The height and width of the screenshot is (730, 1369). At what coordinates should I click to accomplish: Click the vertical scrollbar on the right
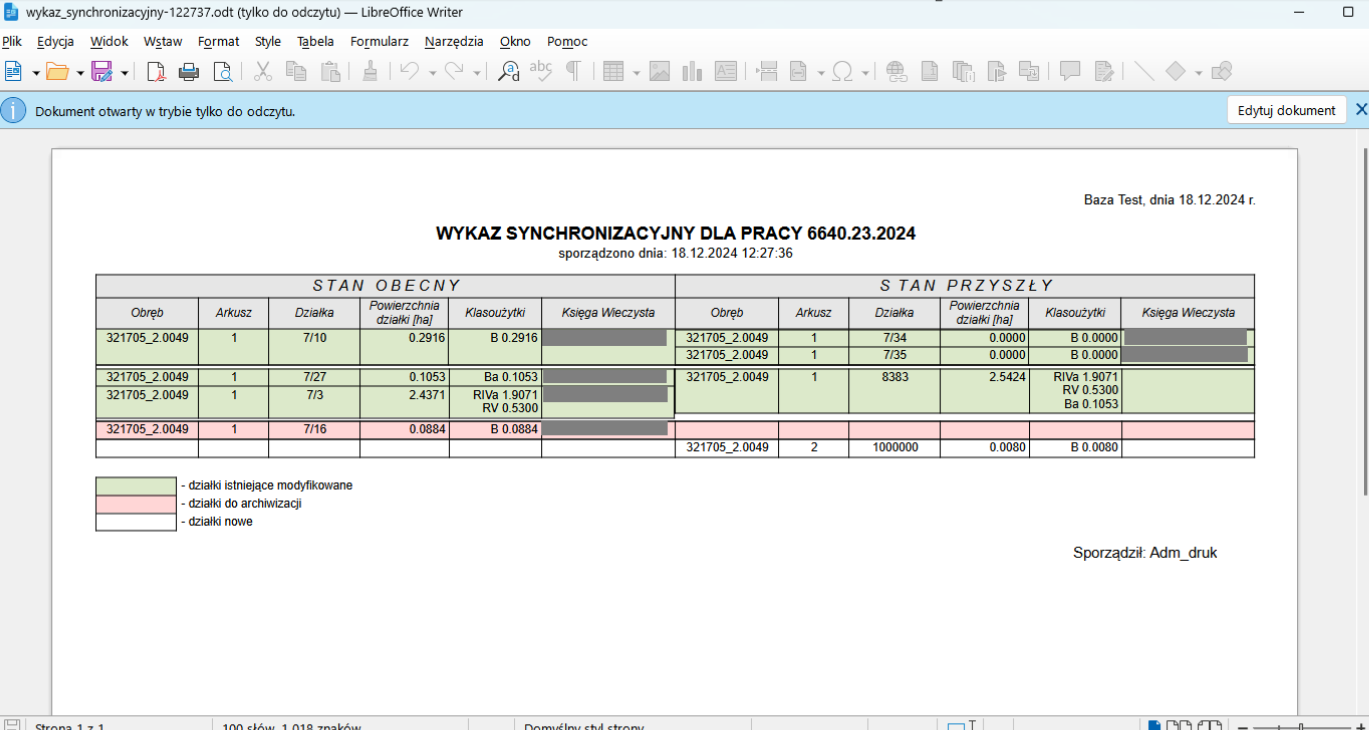(x=1365, y=320)
